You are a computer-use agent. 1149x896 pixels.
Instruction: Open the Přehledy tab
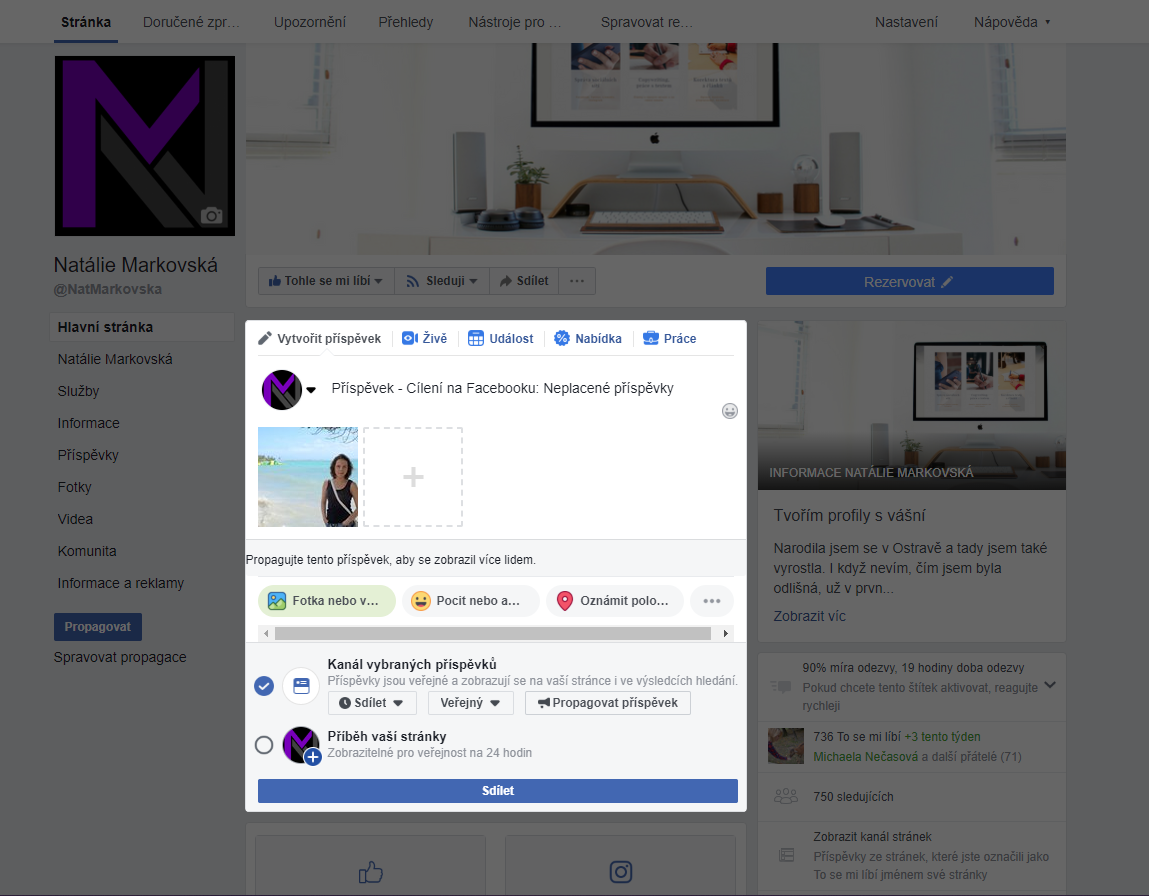click(405, 22)
